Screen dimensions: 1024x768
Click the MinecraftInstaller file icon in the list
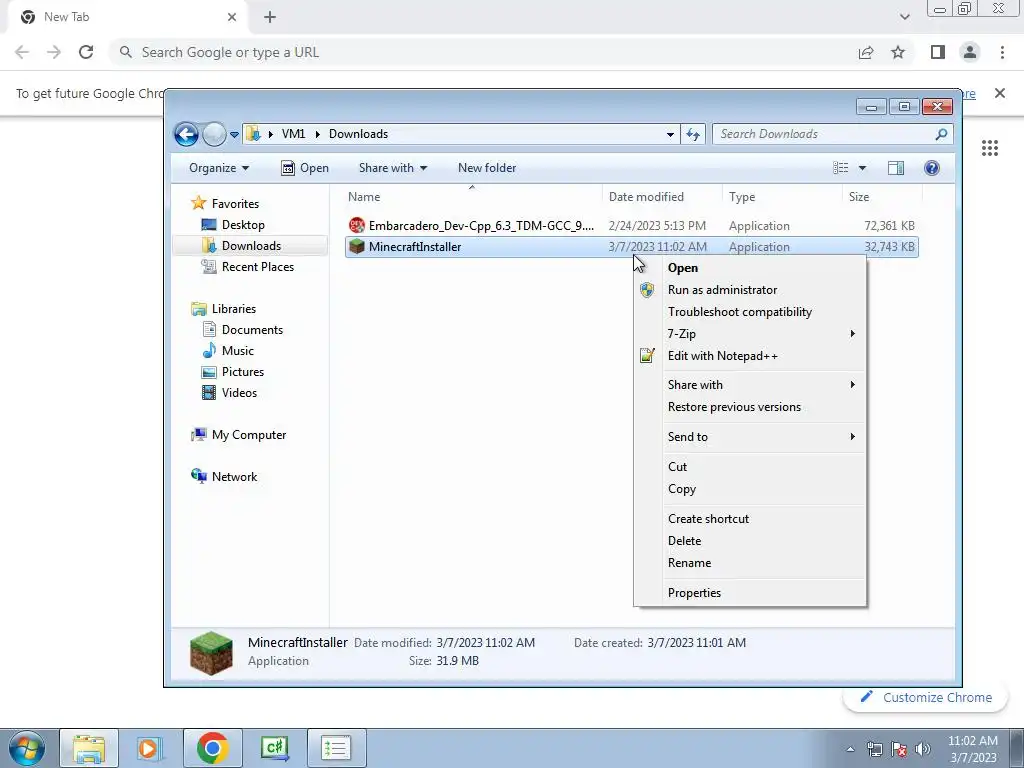(x=357, y=247)
